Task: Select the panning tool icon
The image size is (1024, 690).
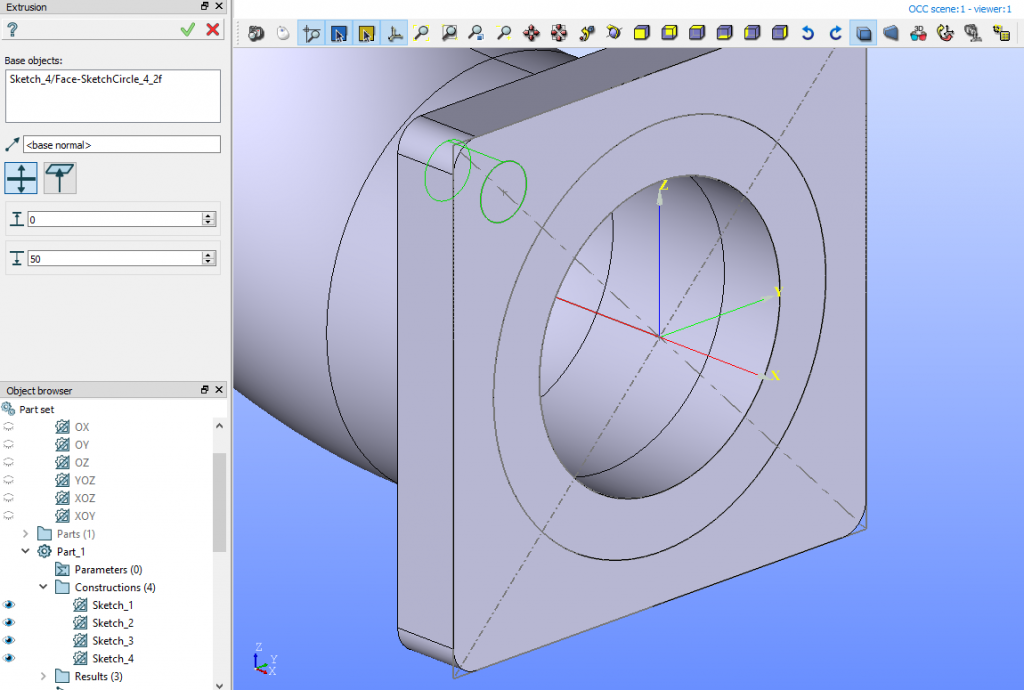Action: tap(533, 32)
